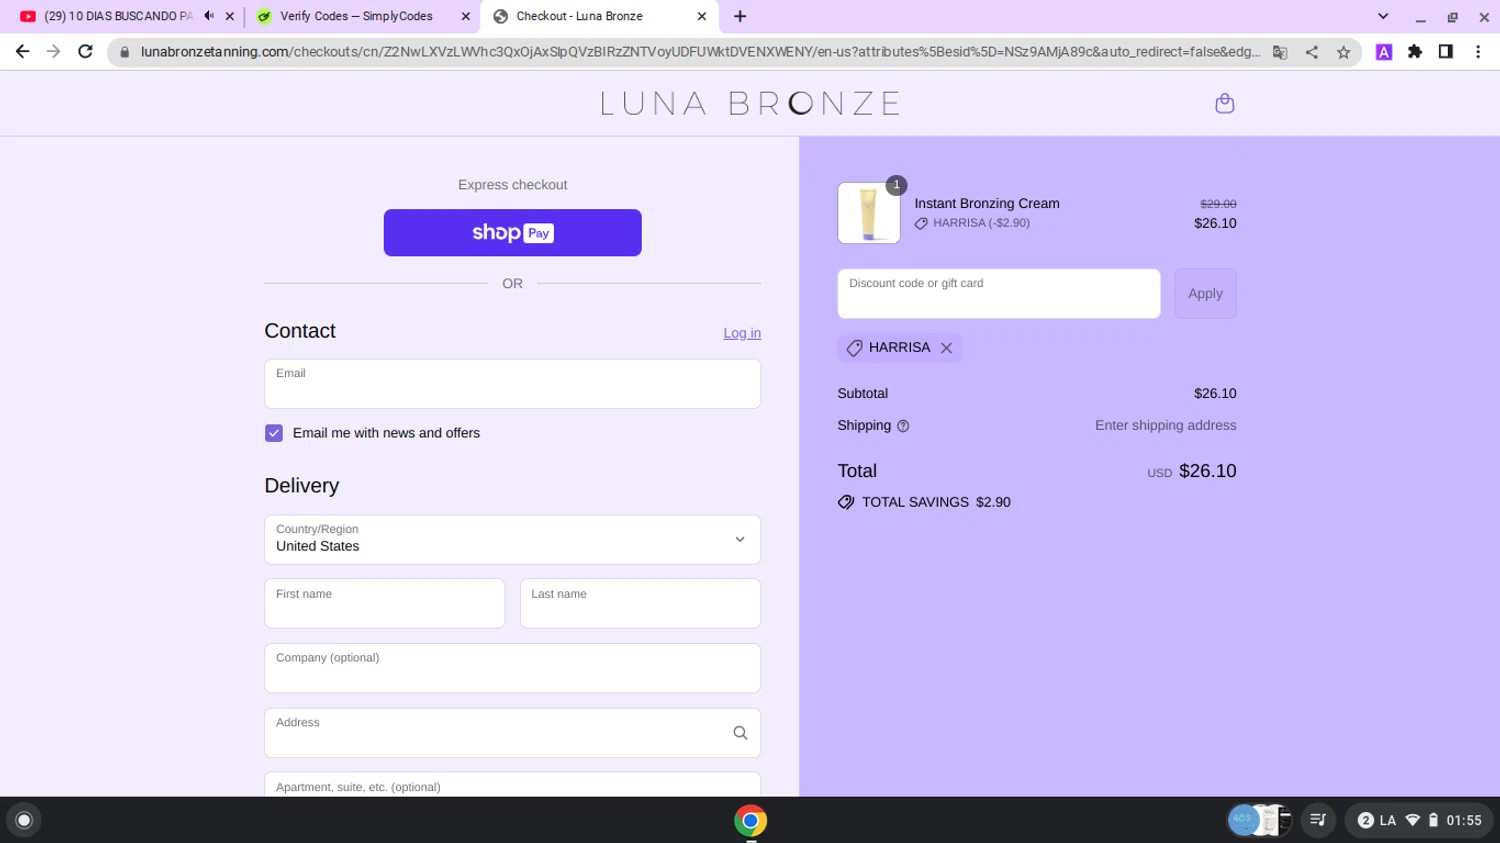Click the browser address bar URL

700,52
